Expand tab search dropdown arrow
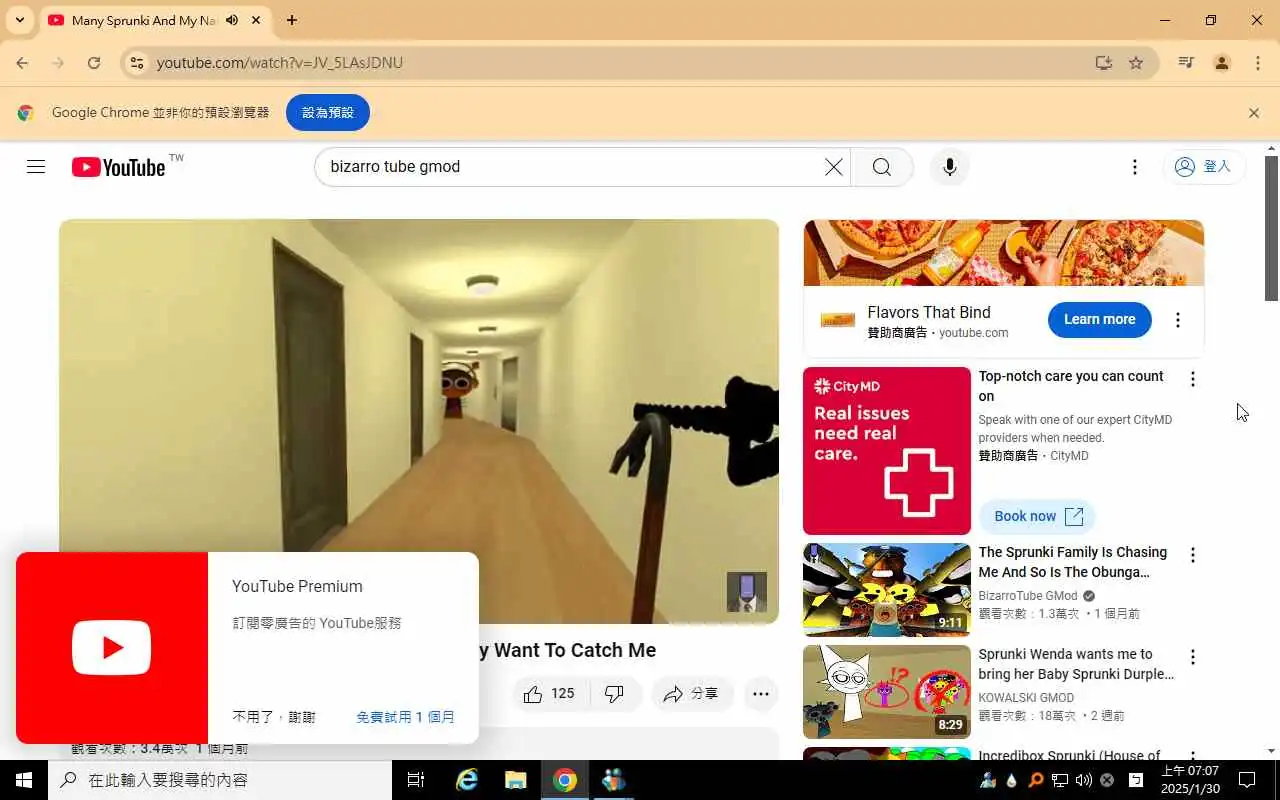This screenshot has height=800, width=1280. (x=20, y=20)
